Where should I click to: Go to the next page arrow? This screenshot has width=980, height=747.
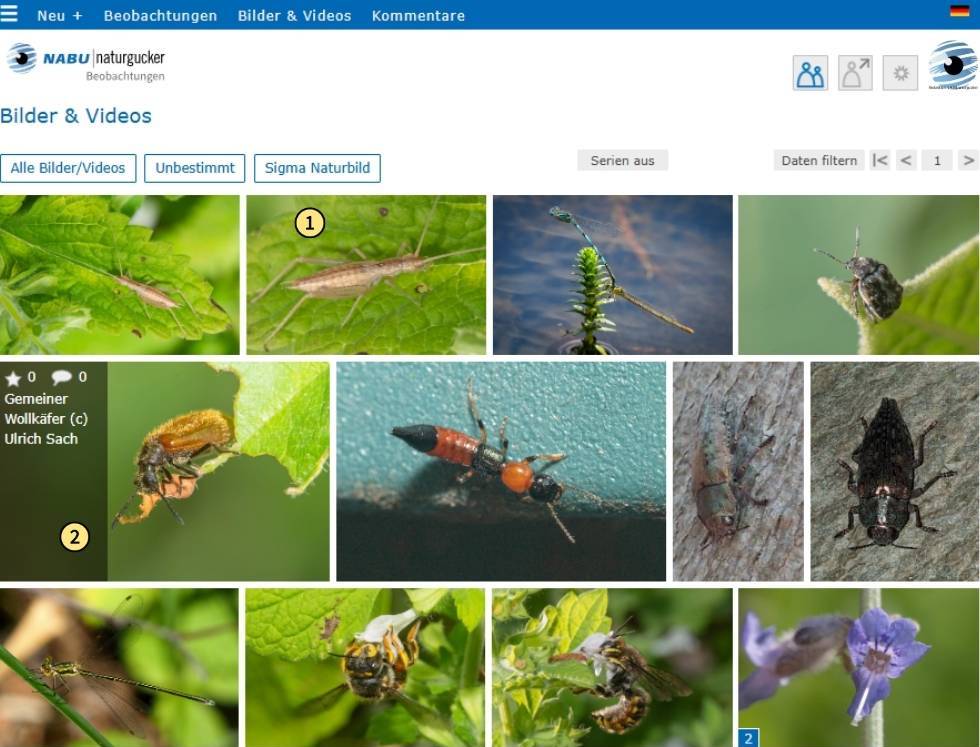[968, 161]
